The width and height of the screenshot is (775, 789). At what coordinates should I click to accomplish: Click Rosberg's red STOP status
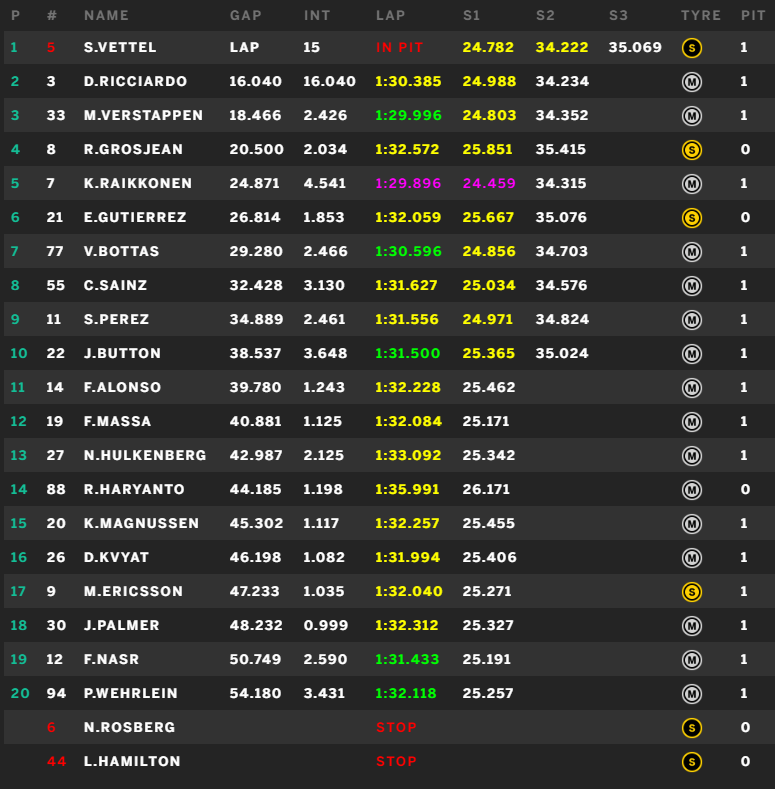(396, 727)
